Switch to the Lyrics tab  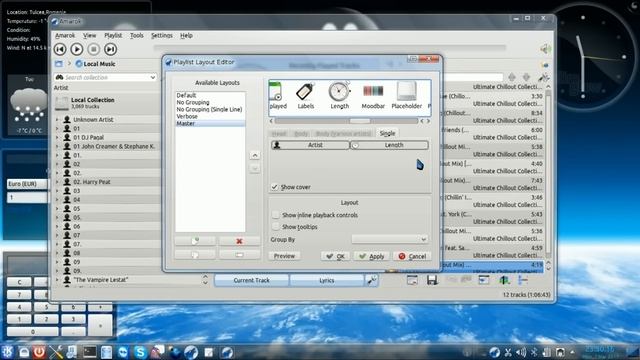pyautogui.click(x=327, y=280)
